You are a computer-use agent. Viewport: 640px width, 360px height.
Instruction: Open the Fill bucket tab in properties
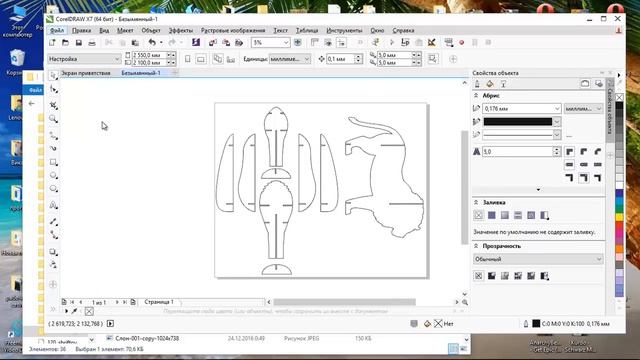pyautogui.click(x=490, y=84)
